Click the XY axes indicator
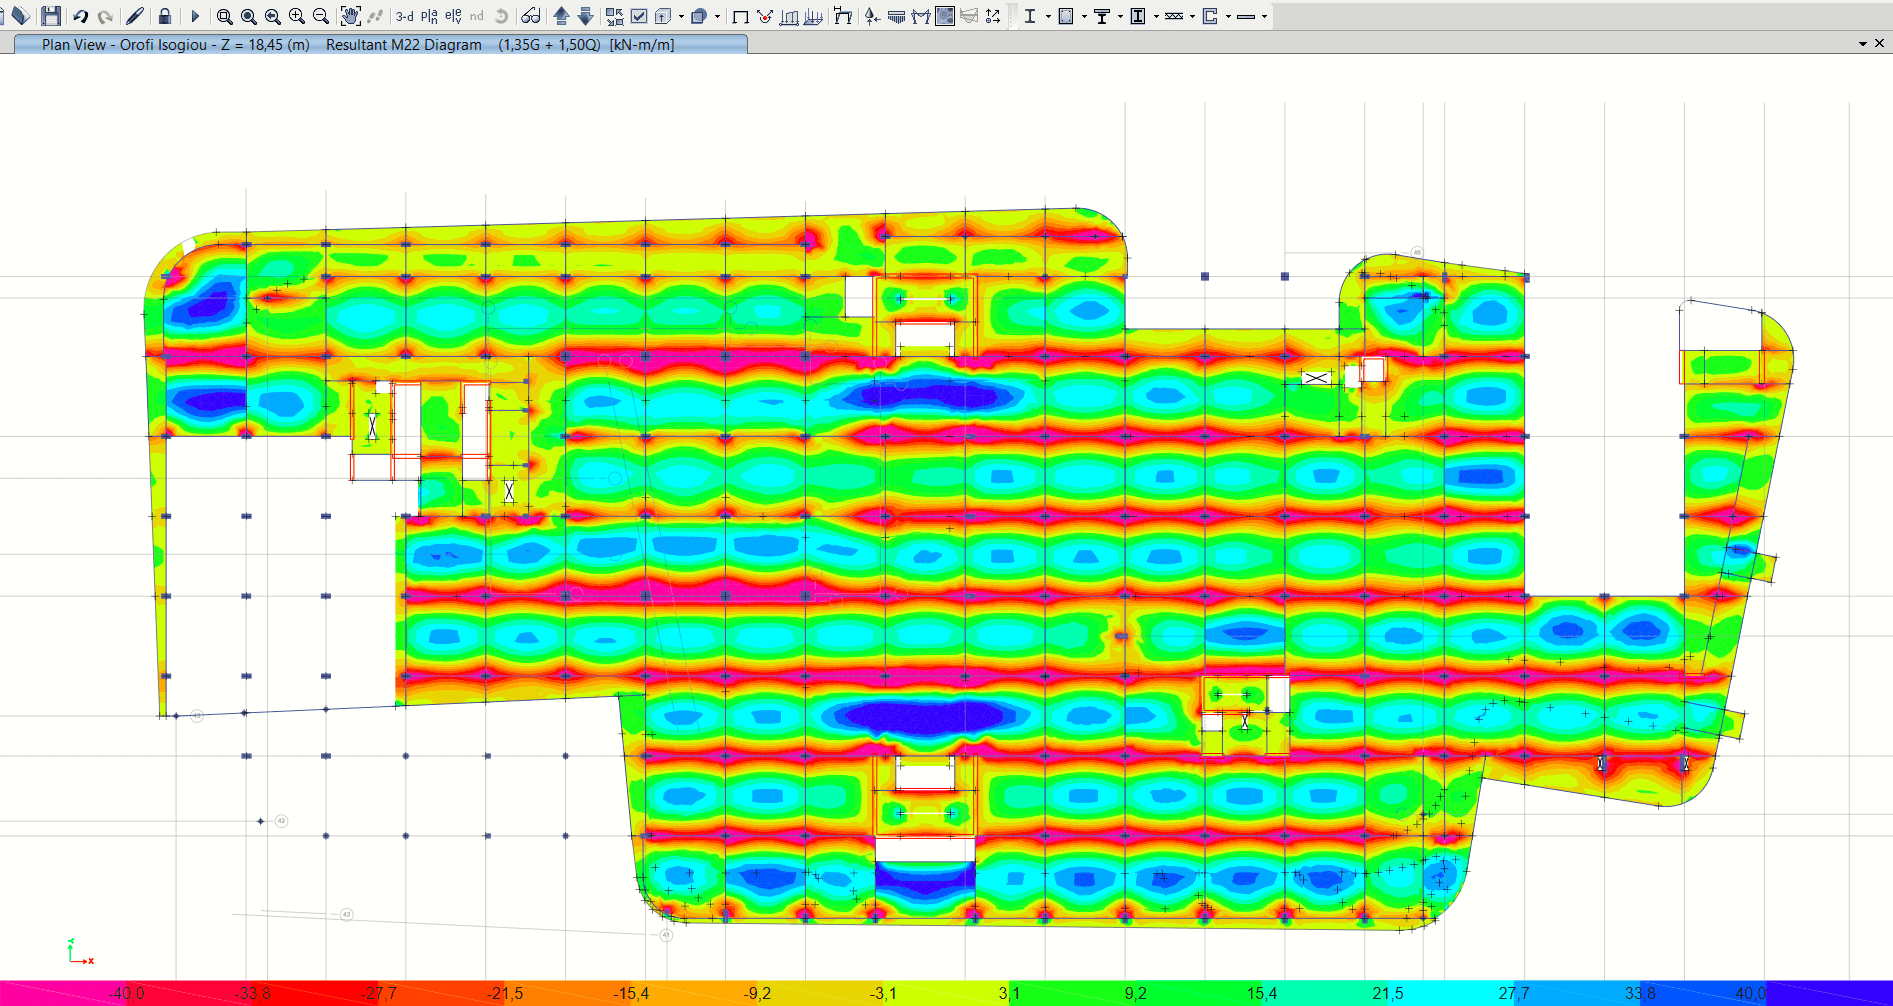1893x1006 pixels. coord(79,951)
